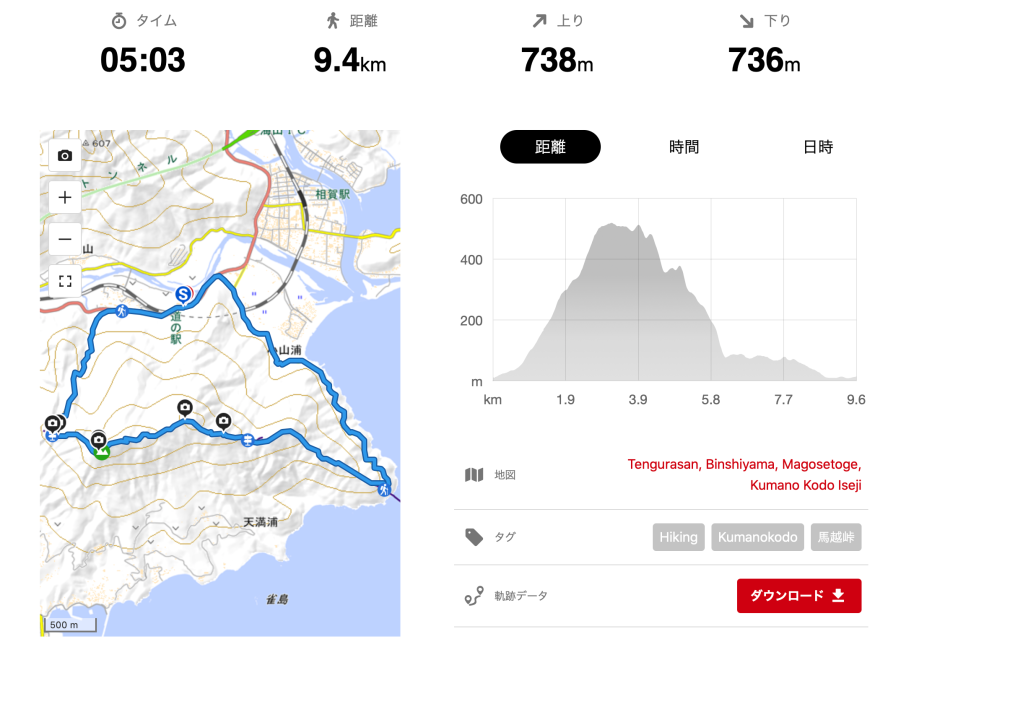The width and height of the screenshot is (1023, 707).
Task: Switch elevation chart to 距離 view
Action: (550, 147)
